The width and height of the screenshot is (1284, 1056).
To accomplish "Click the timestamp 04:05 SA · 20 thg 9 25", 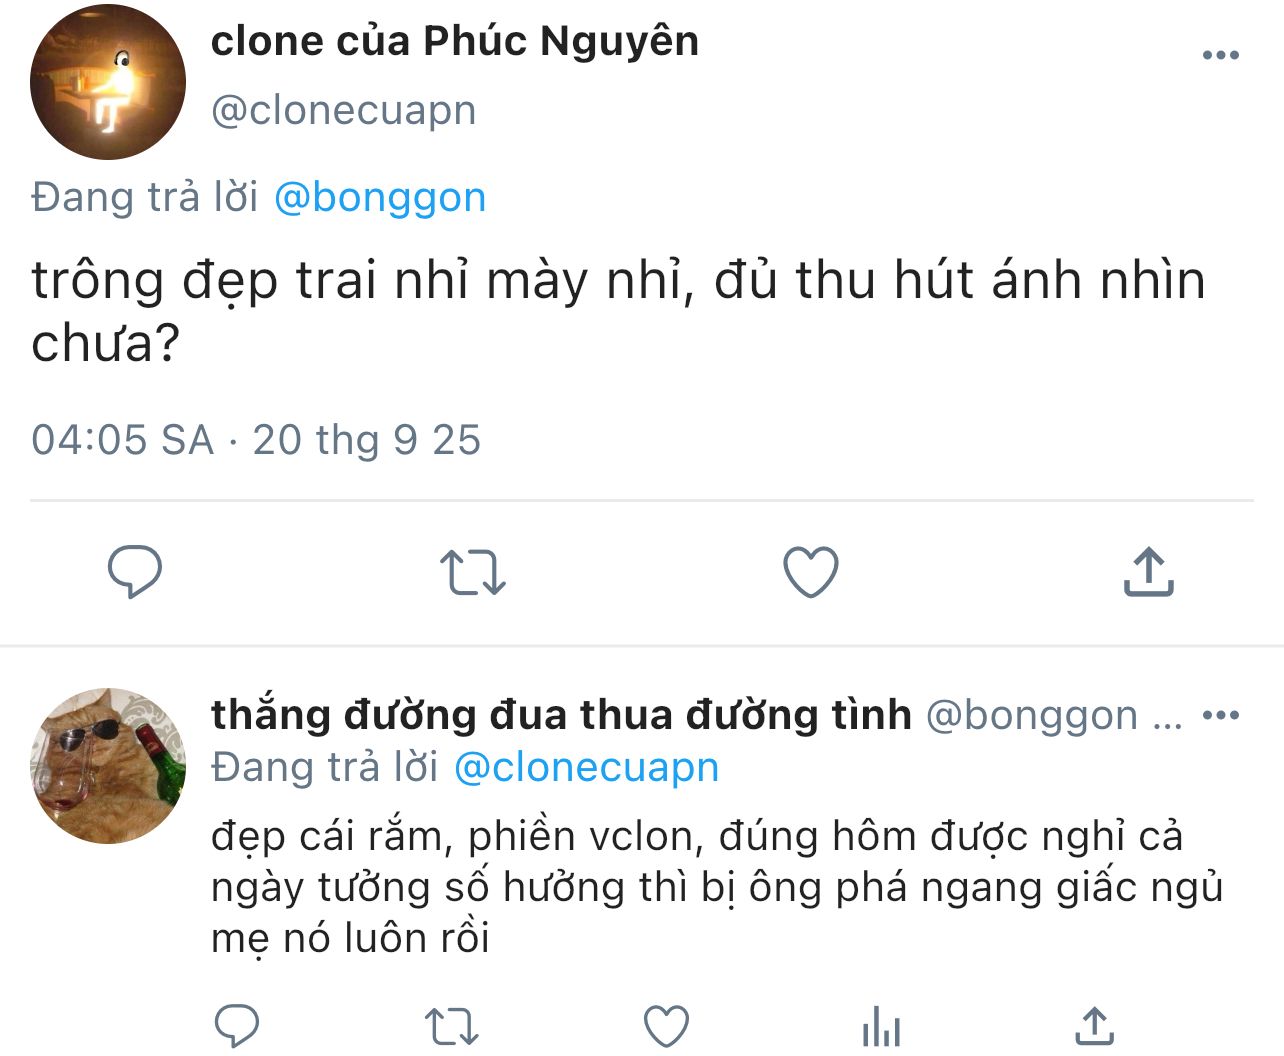I will pyautogui.click(x=256, y=440).
